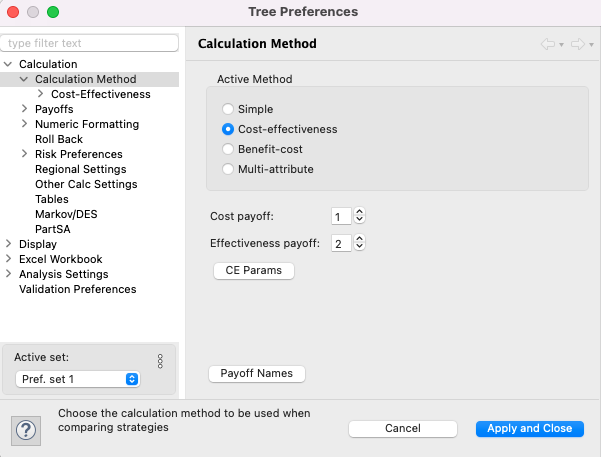Open the back history dropdown arrow
Viewport: 601px width, 457px height.
pyautogui.click(x=562, y=45)
